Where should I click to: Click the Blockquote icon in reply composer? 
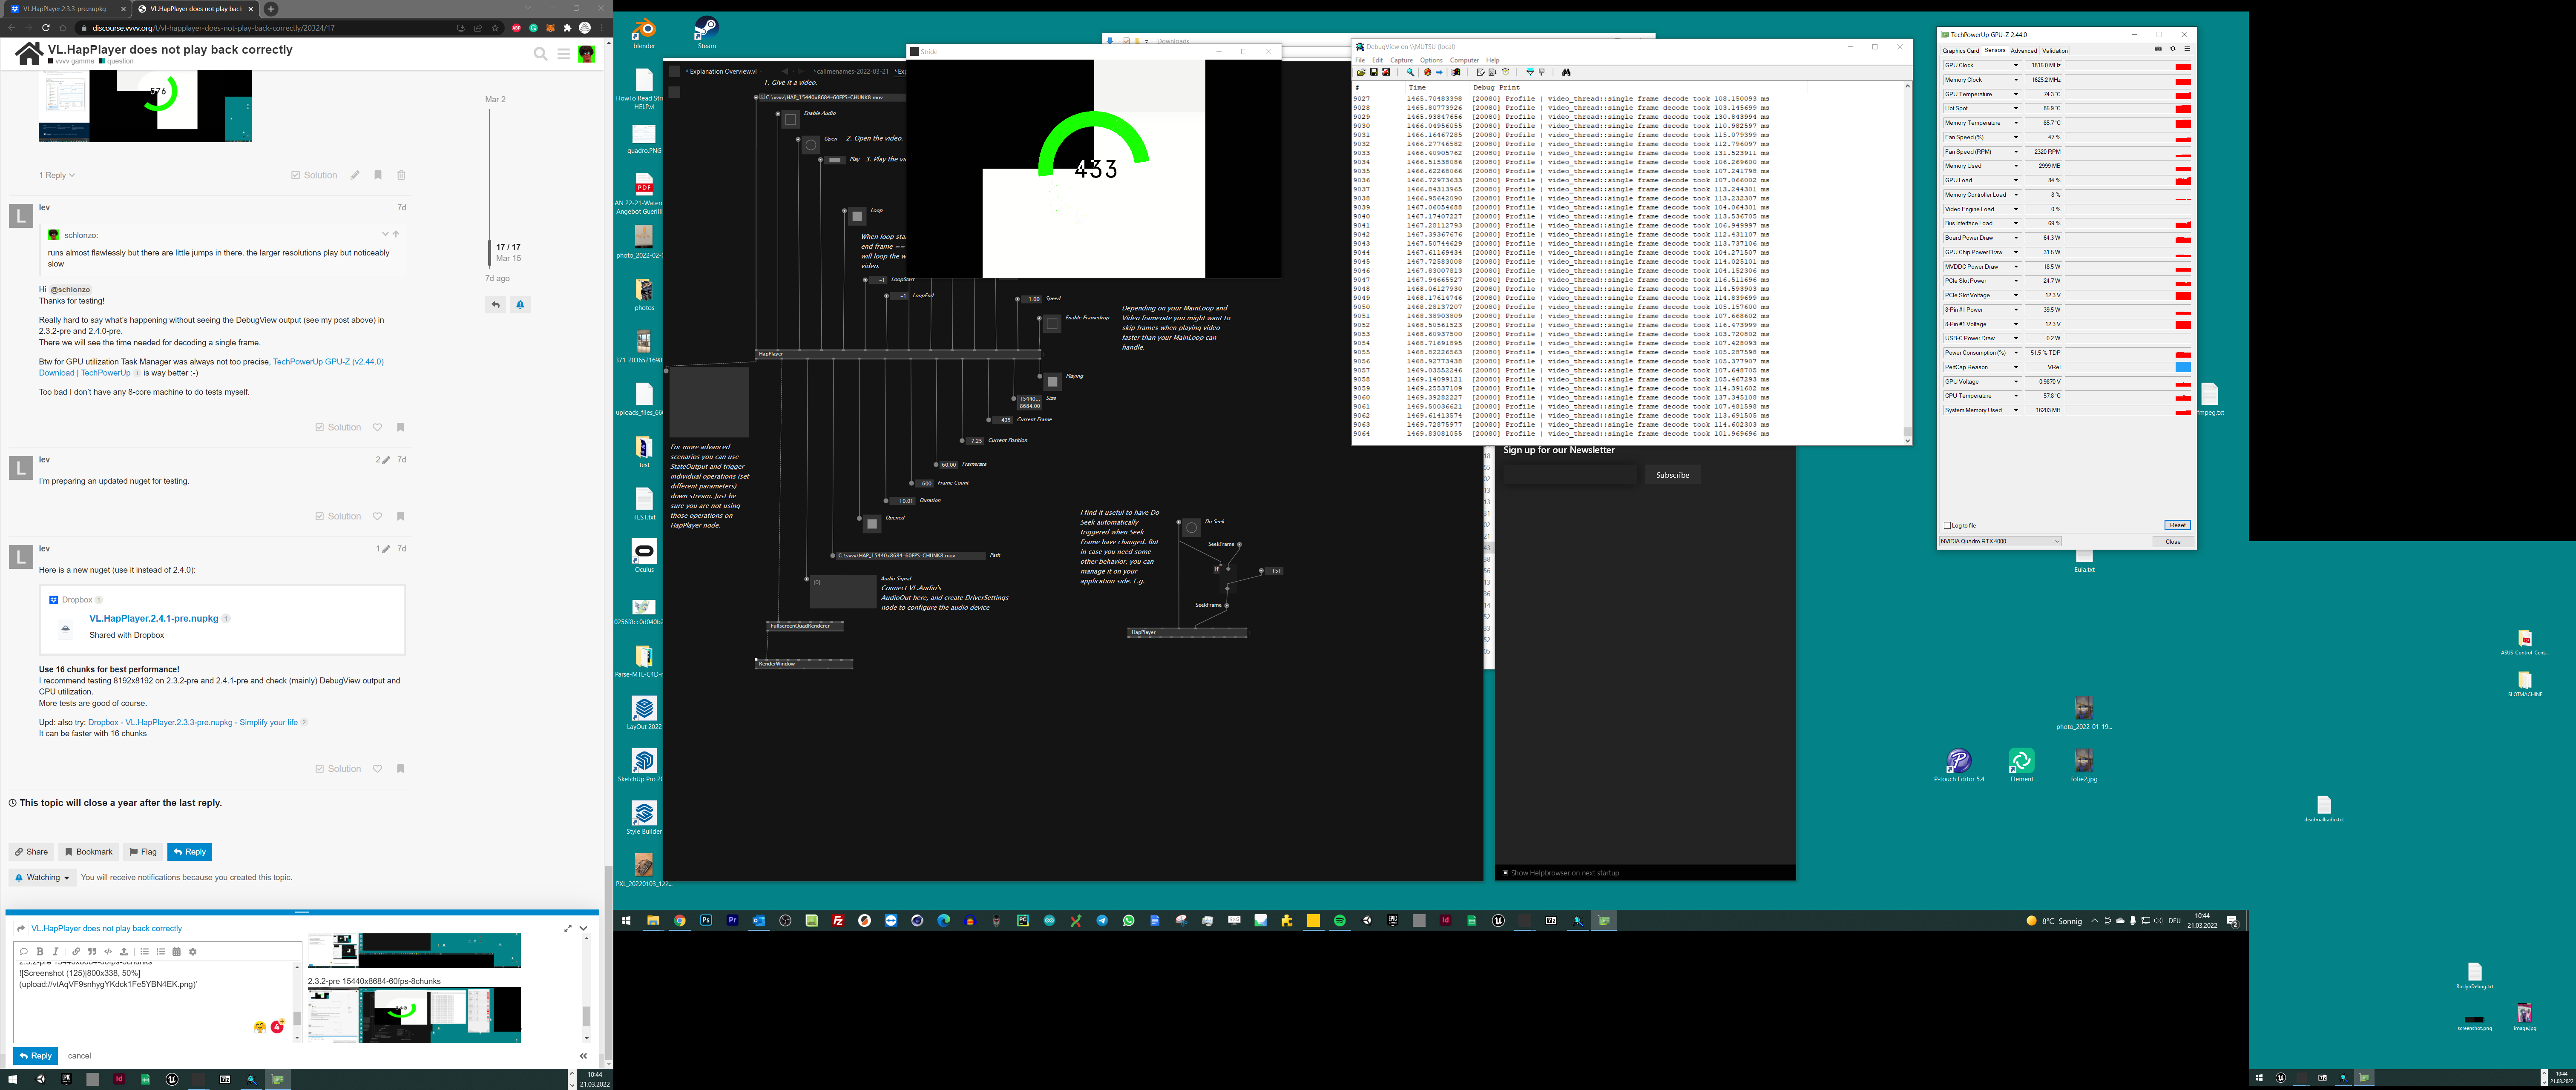(x=92, y=952)
